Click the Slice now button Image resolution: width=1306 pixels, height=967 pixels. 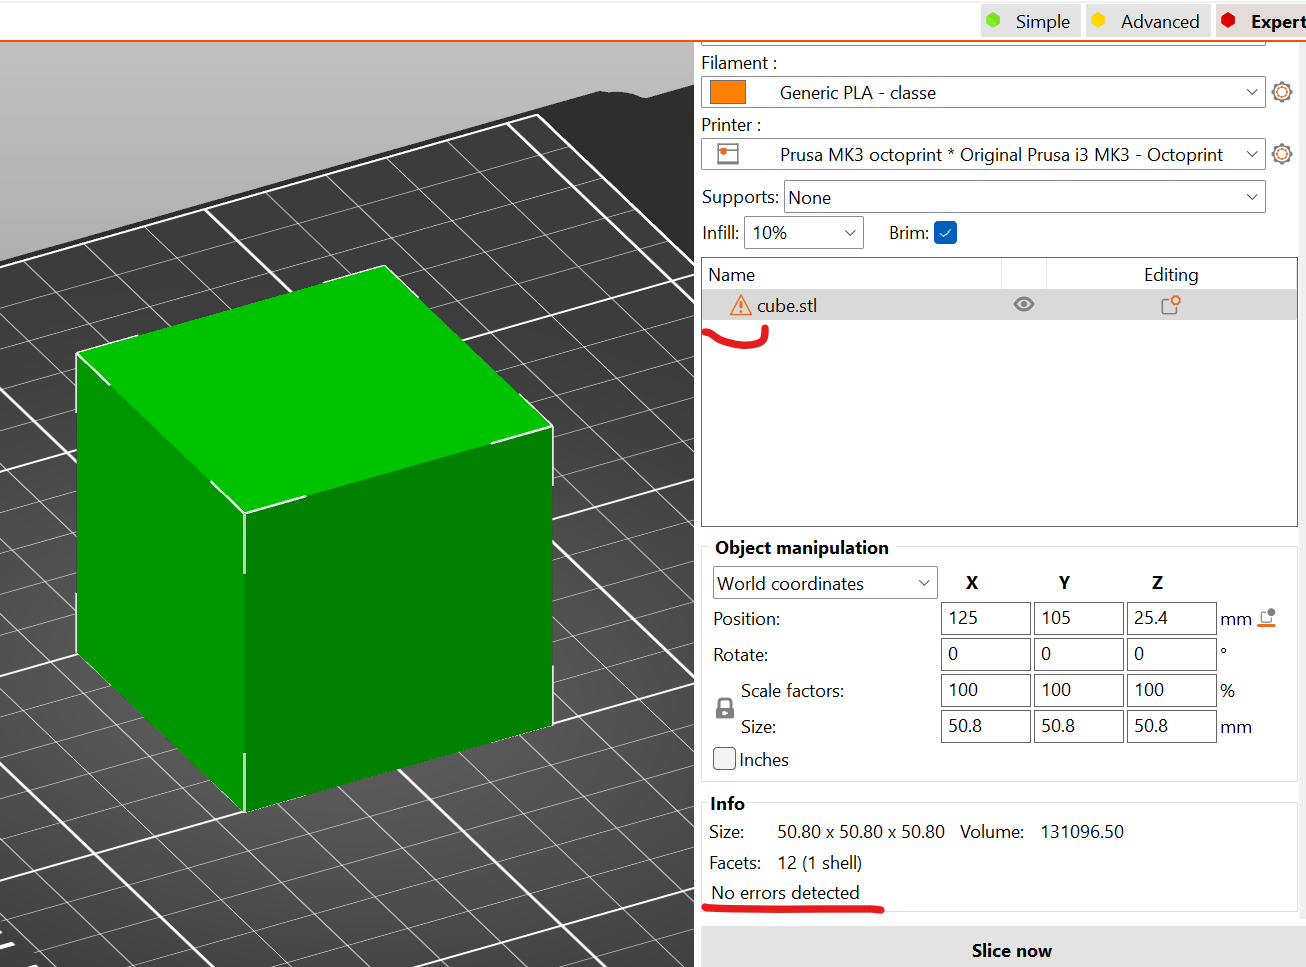point(1012,950)
